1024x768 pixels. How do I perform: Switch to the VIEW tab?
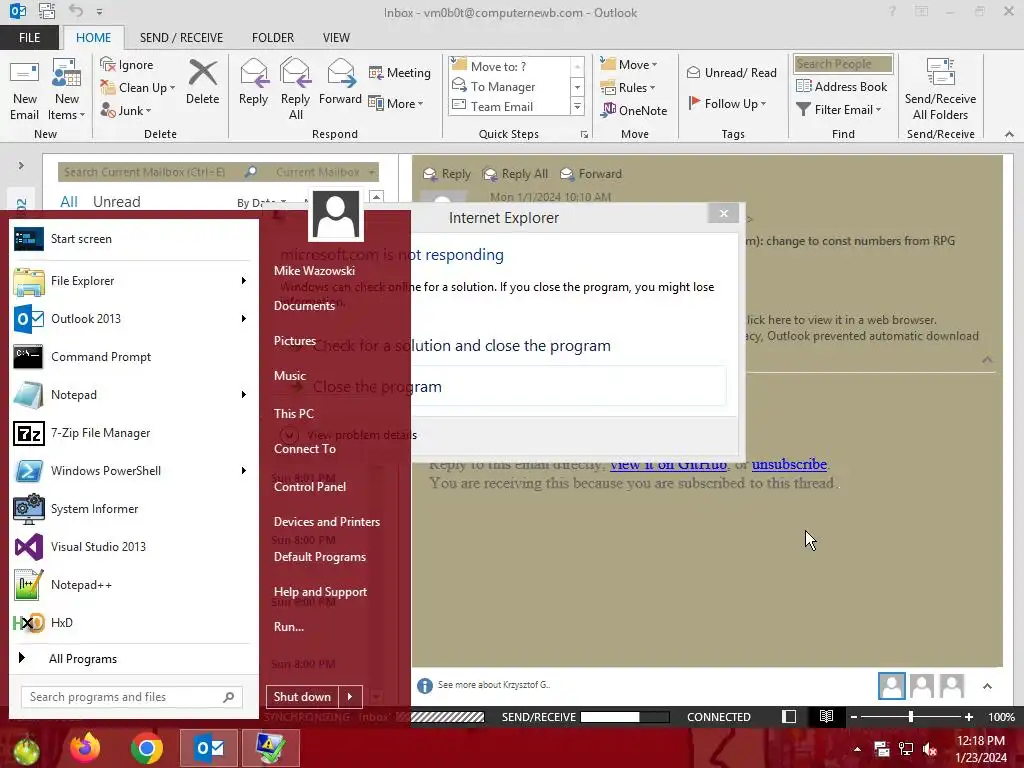coord(336,38)
